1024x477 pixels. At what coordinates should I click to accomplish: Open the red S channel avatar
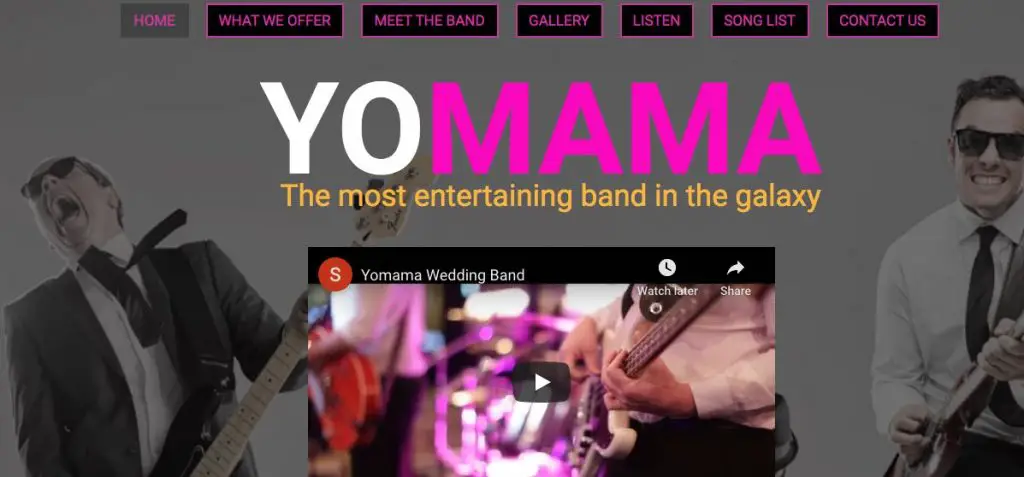(335, 274)
